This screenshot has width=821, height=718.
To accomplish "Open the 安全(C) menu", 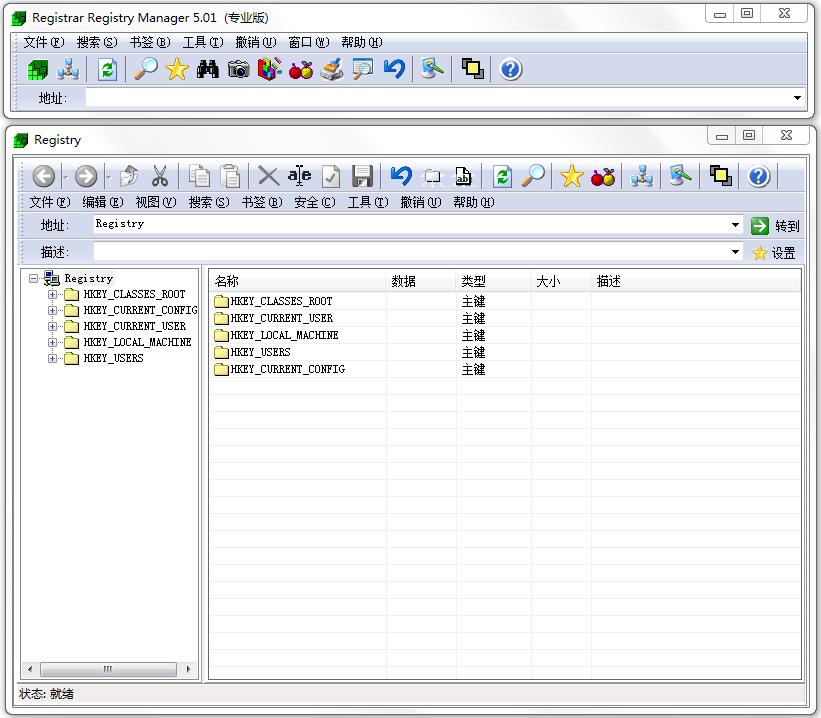I will click(314, 202).
